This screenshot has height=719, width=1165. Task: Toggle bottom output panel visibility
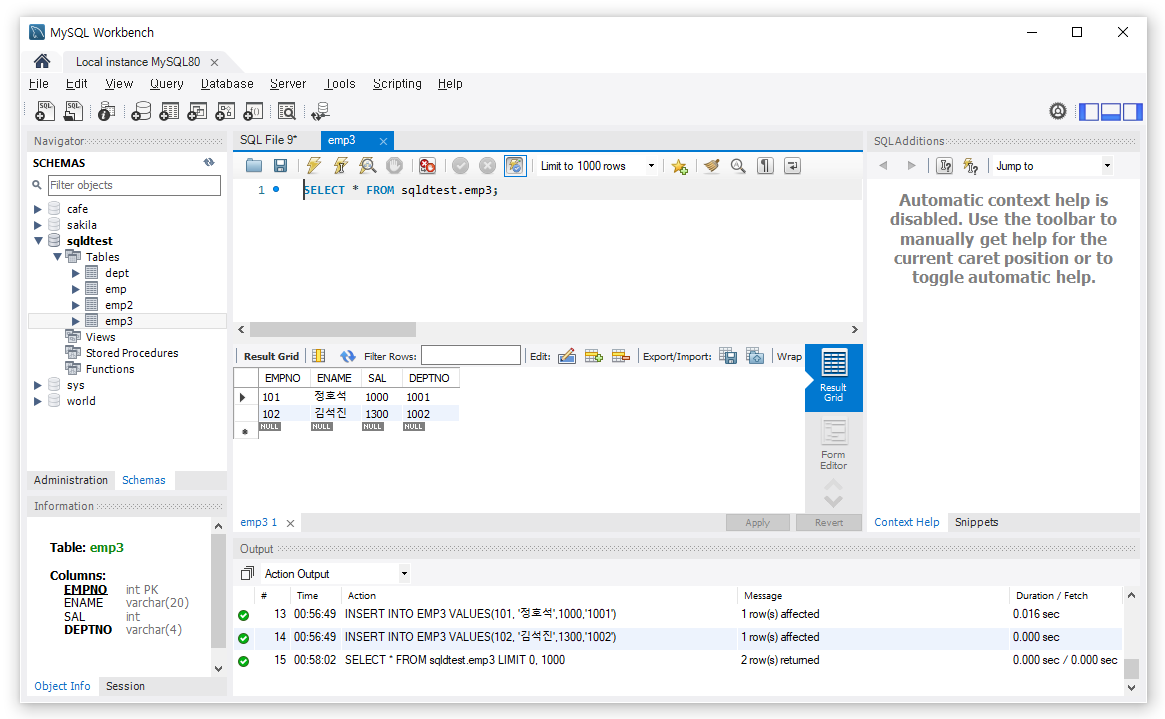(1111, 112)
